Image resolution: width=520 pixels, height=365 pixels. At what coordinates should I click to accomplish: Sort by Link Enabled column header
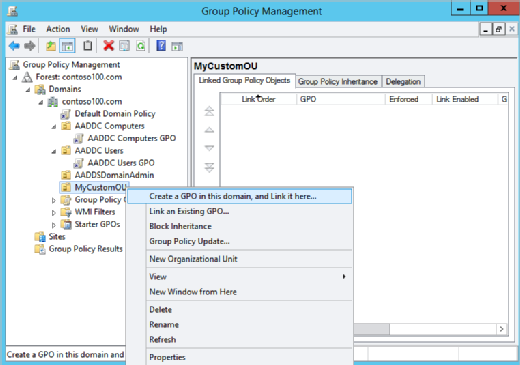click(465, 99)
